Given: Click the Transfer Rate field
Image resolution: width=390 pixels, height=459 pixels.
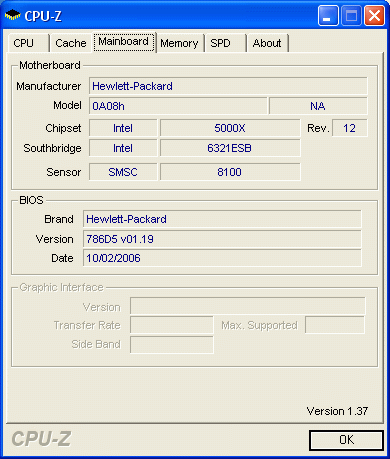Looking at the screenshot, I should tap(172, 325).
